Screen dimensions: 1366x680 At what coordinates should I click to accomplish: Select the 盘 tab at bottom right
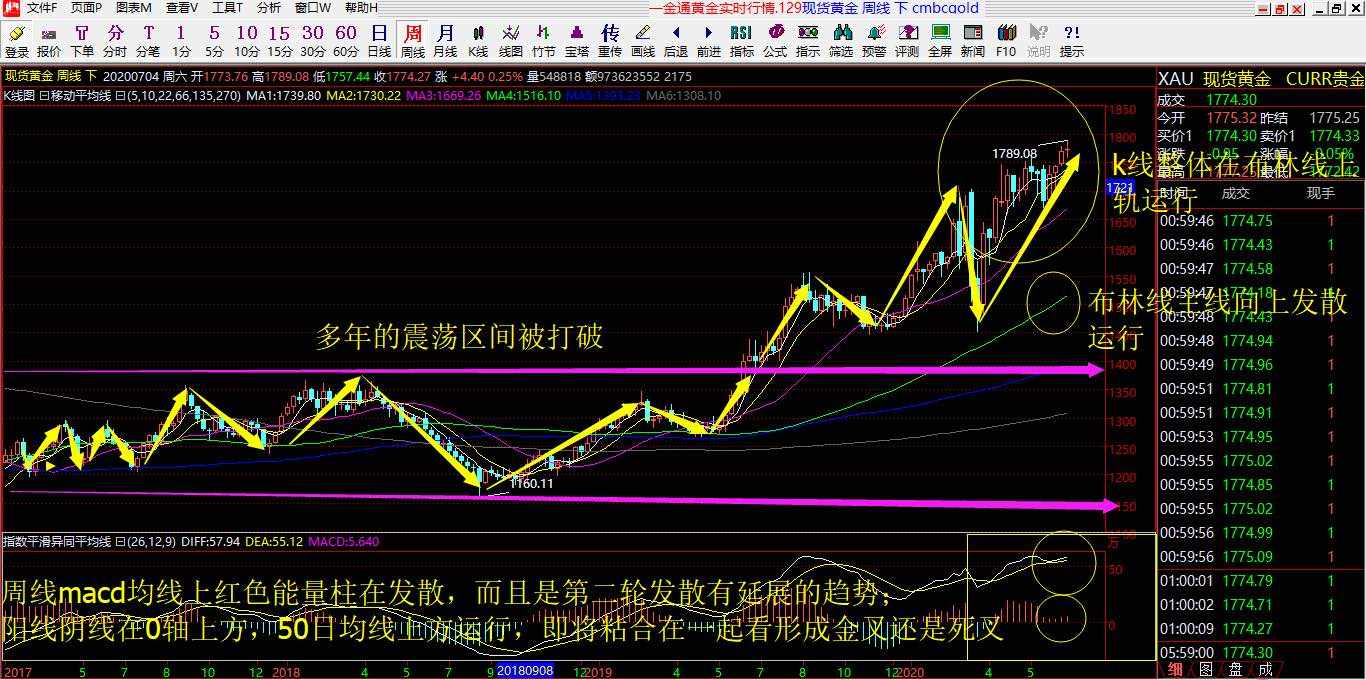(1236, 670)
